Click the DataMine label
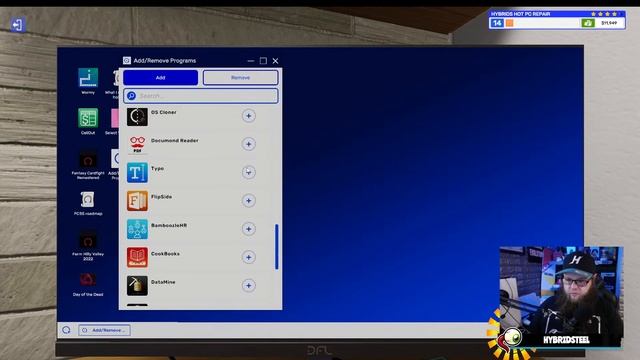The image size is (640, 360). (163, 282)
